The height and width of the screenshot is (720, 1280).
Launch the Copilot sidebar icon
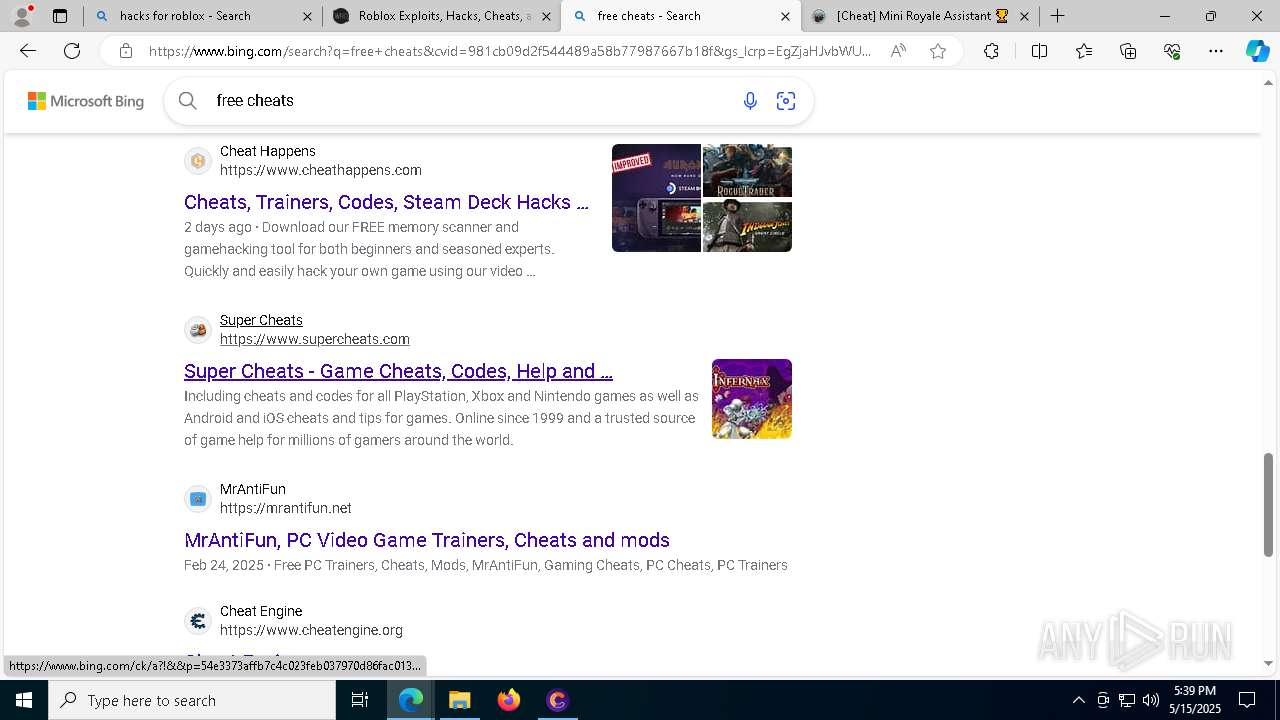(1257, 51)
